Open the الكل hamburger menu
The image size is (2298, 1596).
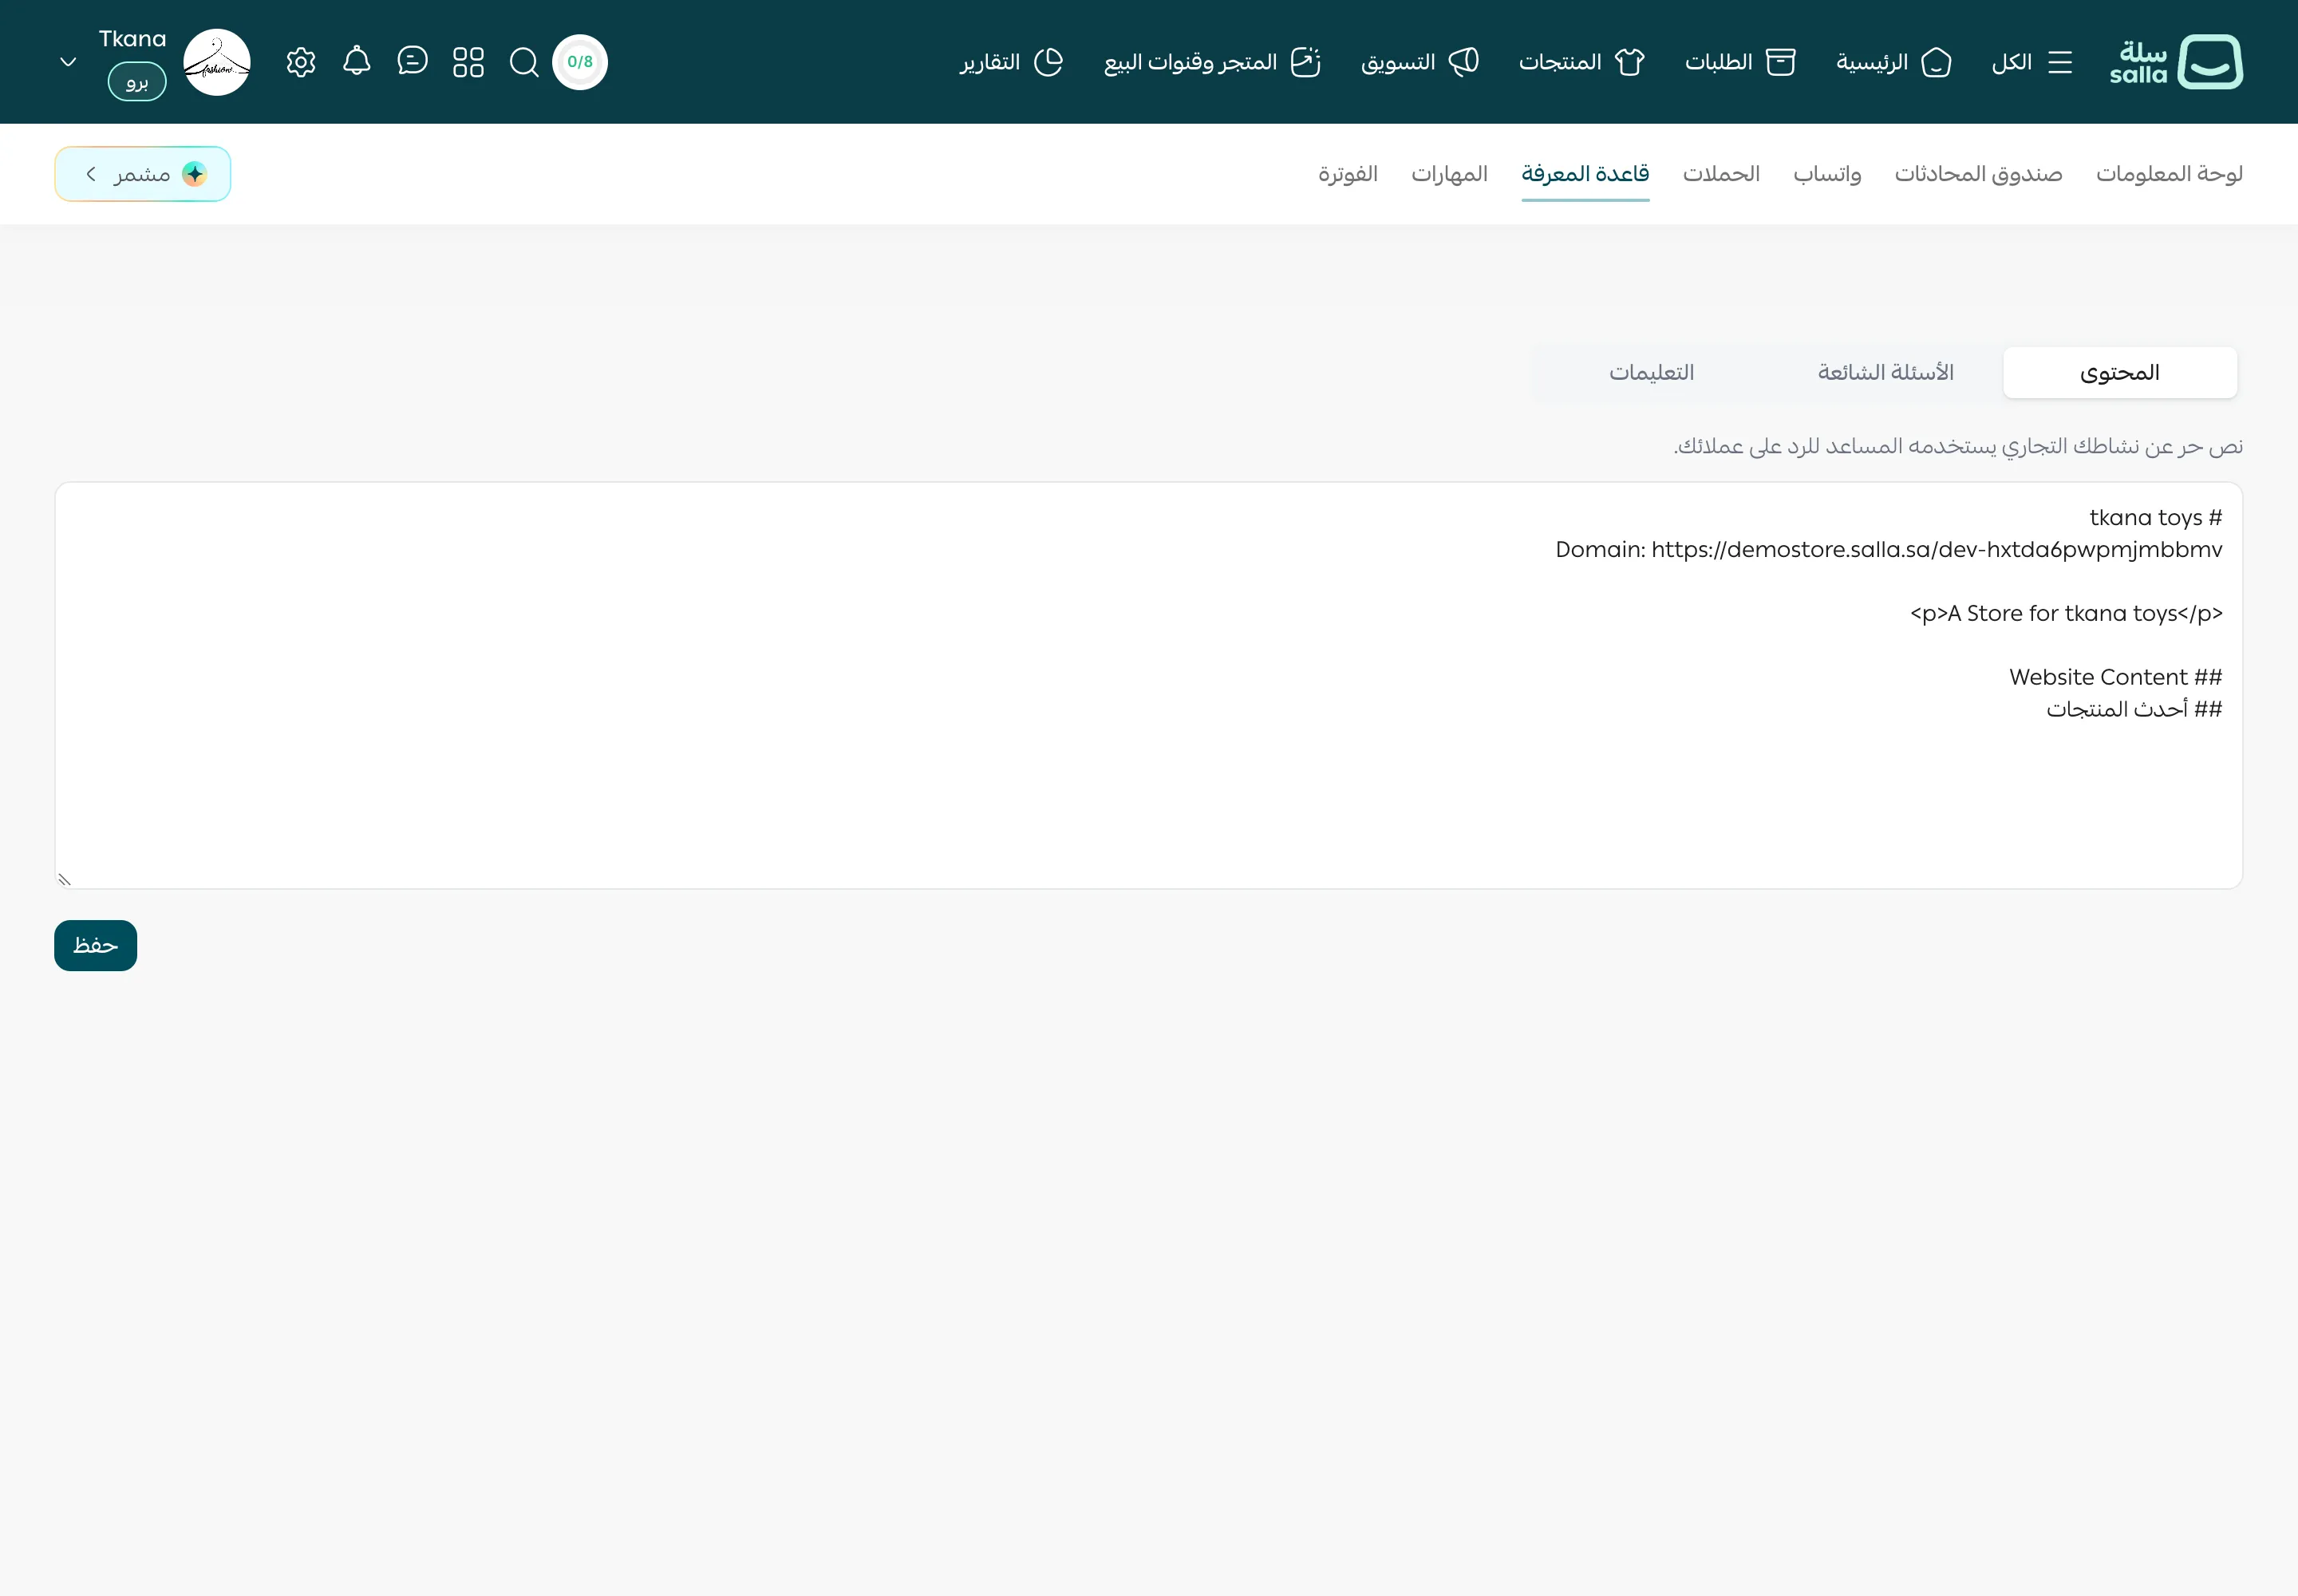pos(2031,62)
